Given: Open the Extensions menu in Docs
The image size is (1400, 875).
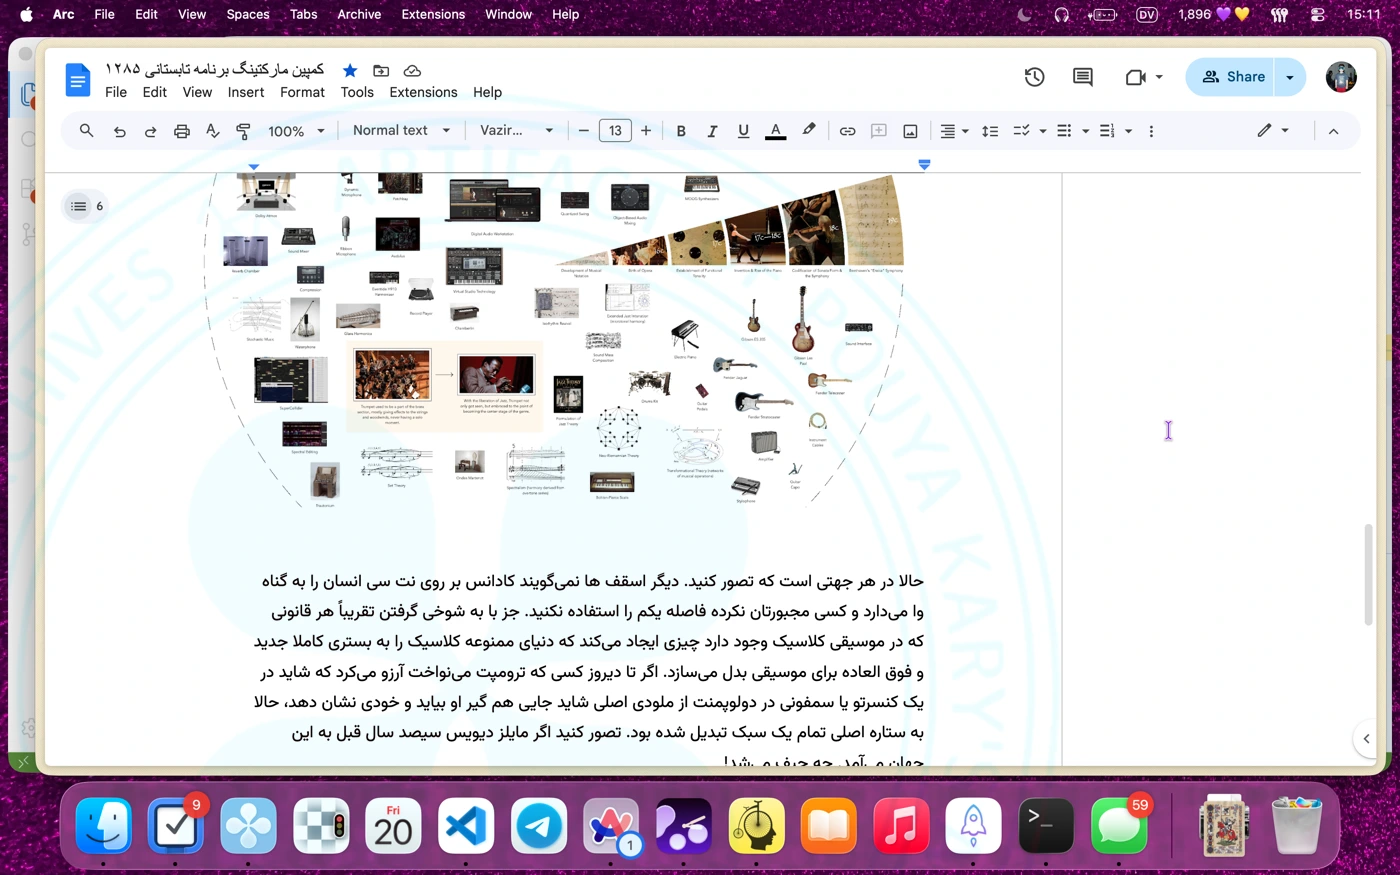Looking at the screenshot, I should pyautogui.click(x=423, y=92).
